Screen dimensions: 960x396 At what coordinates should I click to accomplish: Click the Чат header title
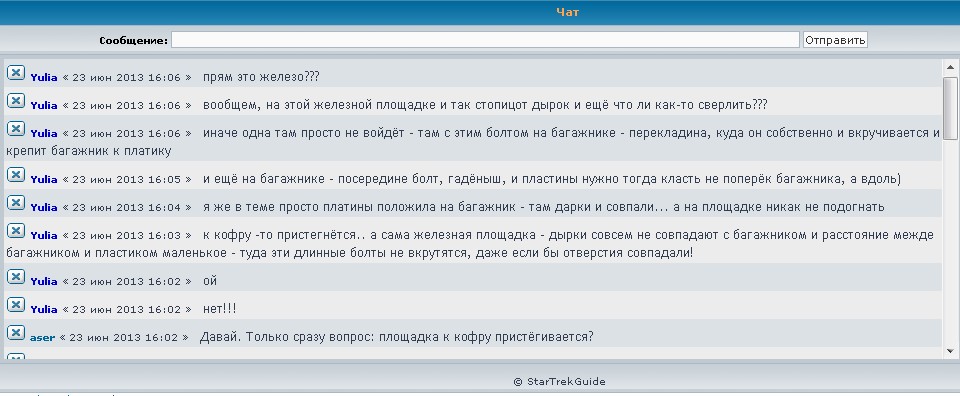point(568,12)
